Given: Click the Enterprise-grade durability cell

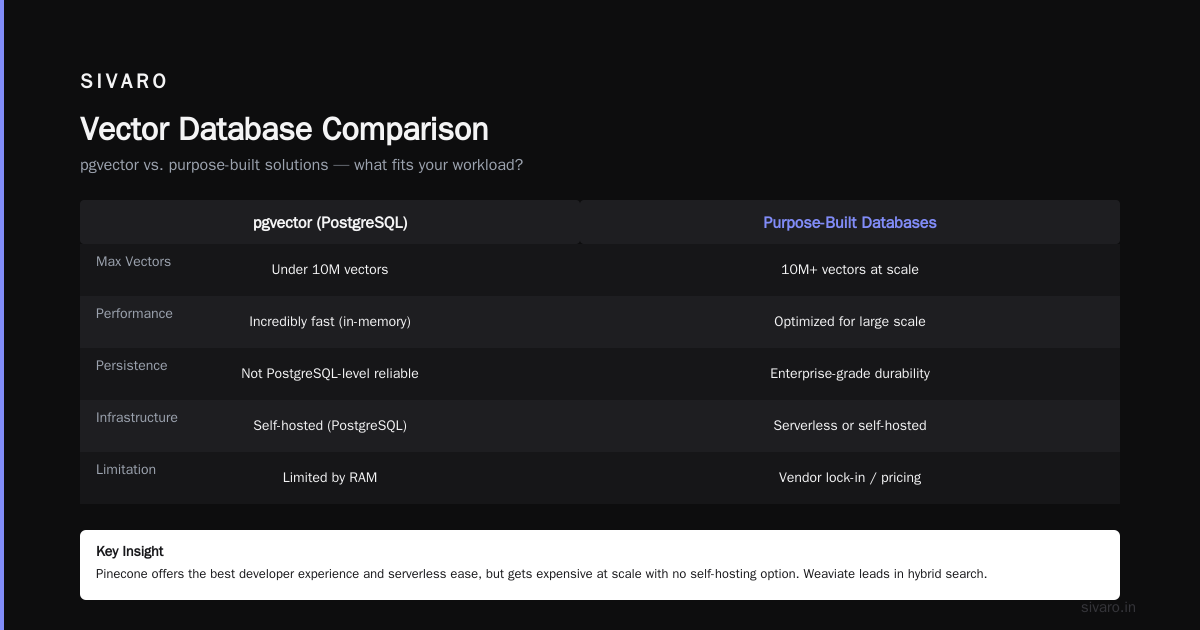Looking at the screenshot, I should click(850, 373).
